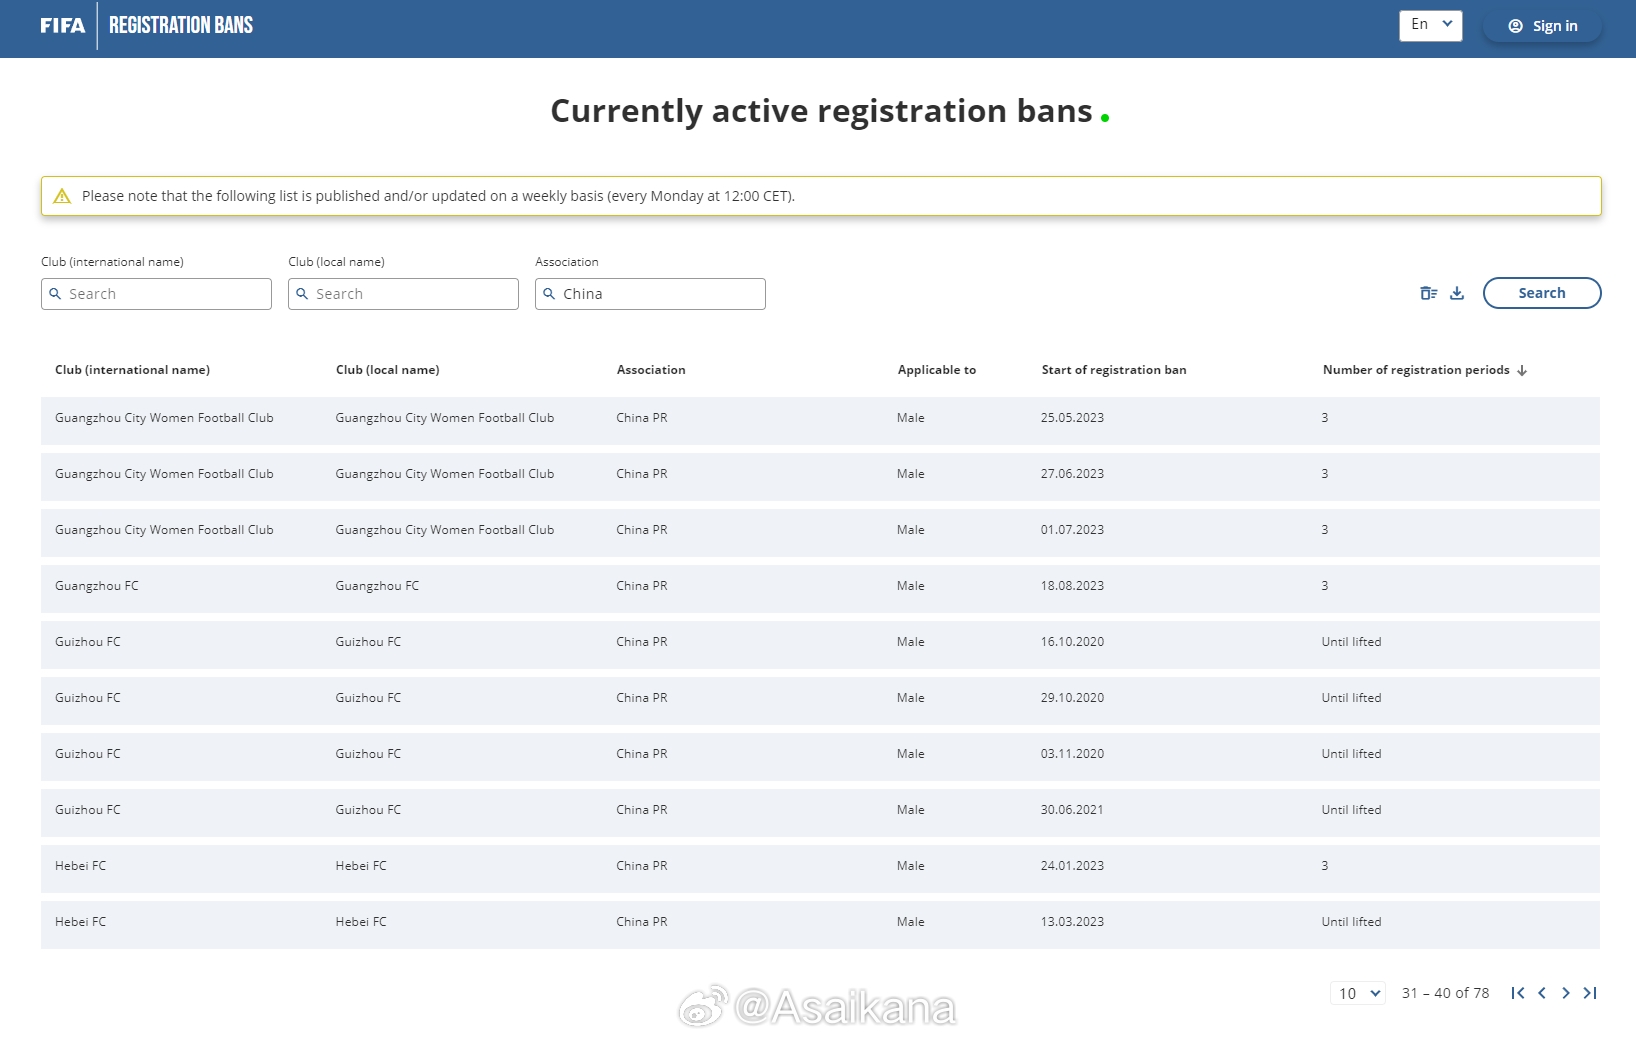Click the Sign in button
The image size is (1636, 1043).
(1542, 26)
